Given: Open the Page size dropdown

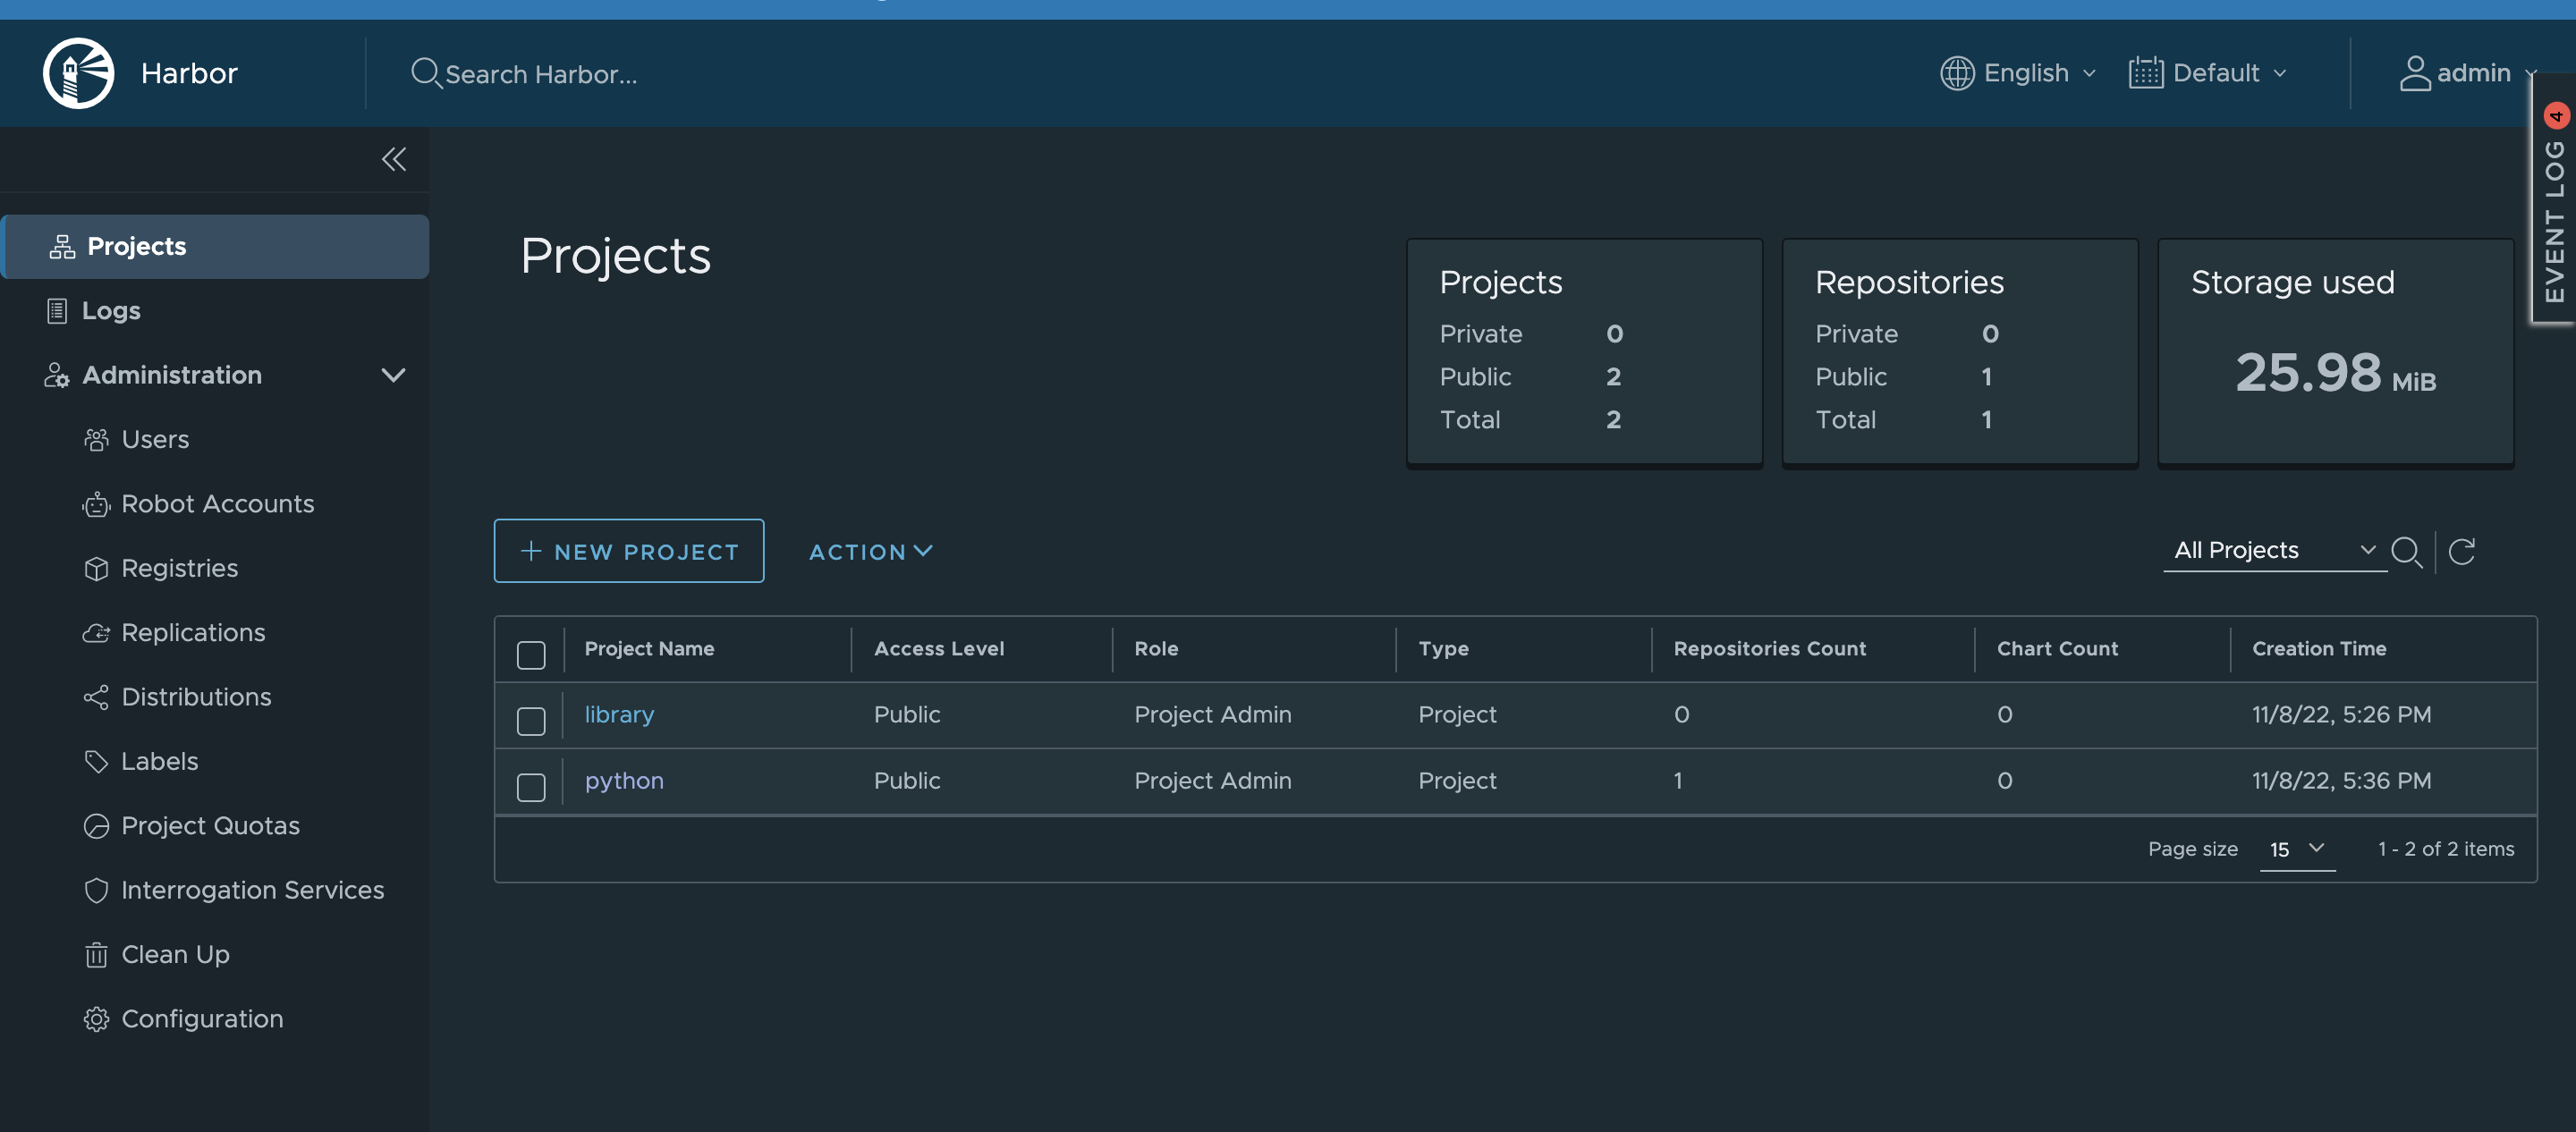Looking at the screenshot, I should (x=2297, y=849).
